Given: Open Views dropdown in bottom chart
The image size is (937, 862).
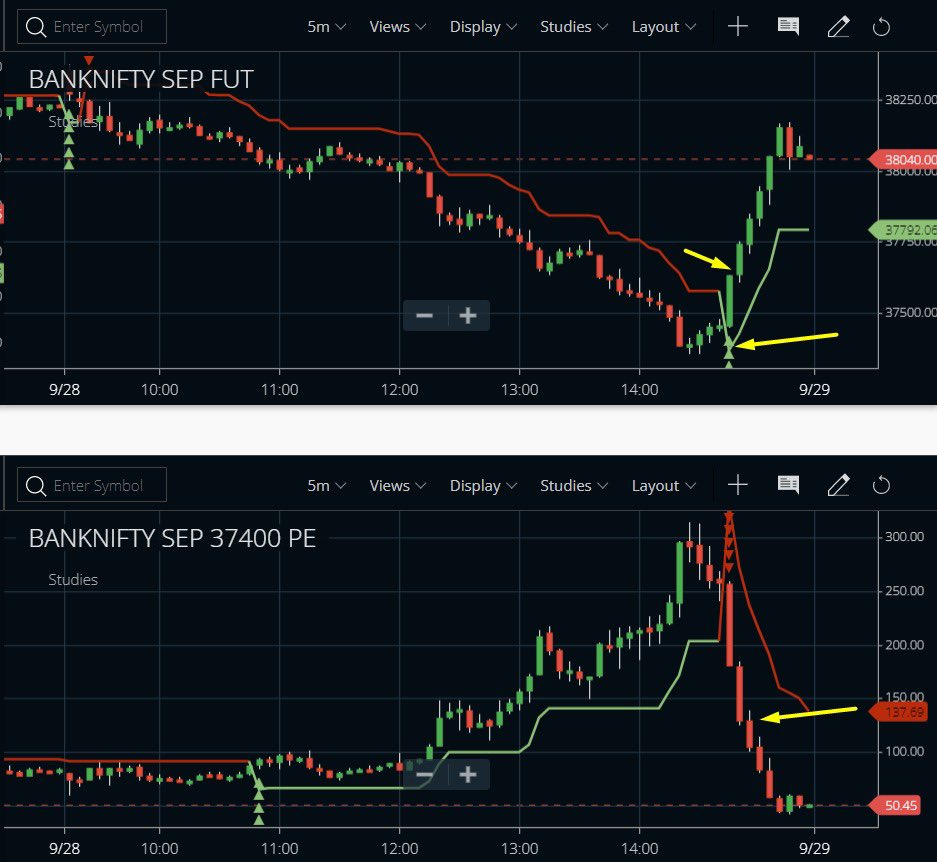Looking at the screenshot, I should (397, 485).
